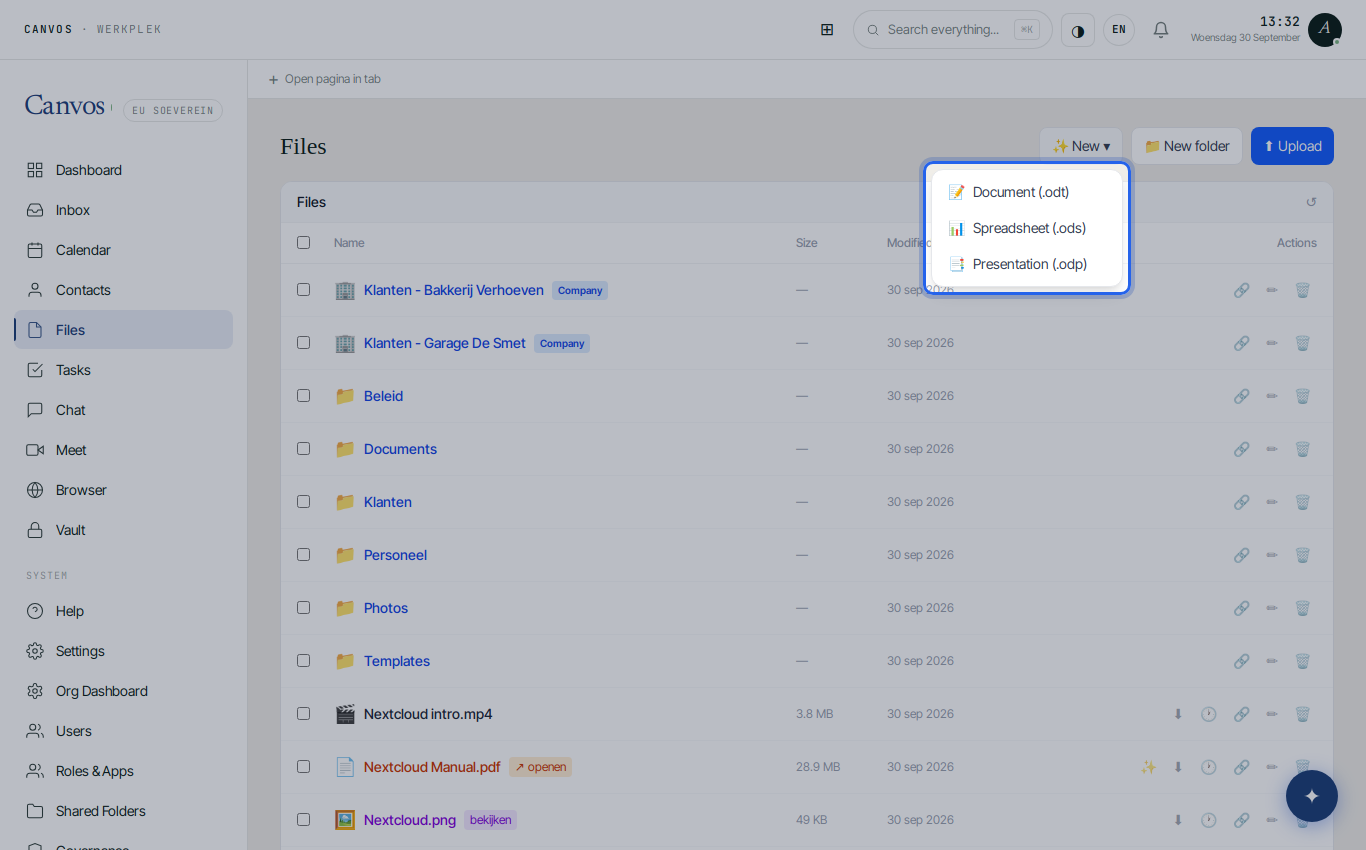Open the floating assistant sparkle button
Viewport: 1366px width, 850px height.
click(x=1312, y=796)
